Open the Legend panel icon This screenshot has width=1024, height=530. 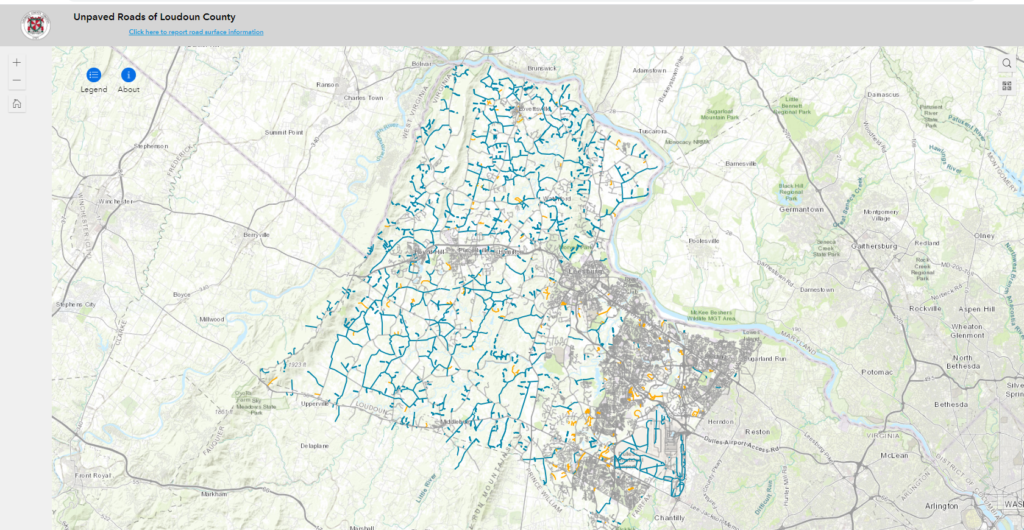[x=93, y=75]
